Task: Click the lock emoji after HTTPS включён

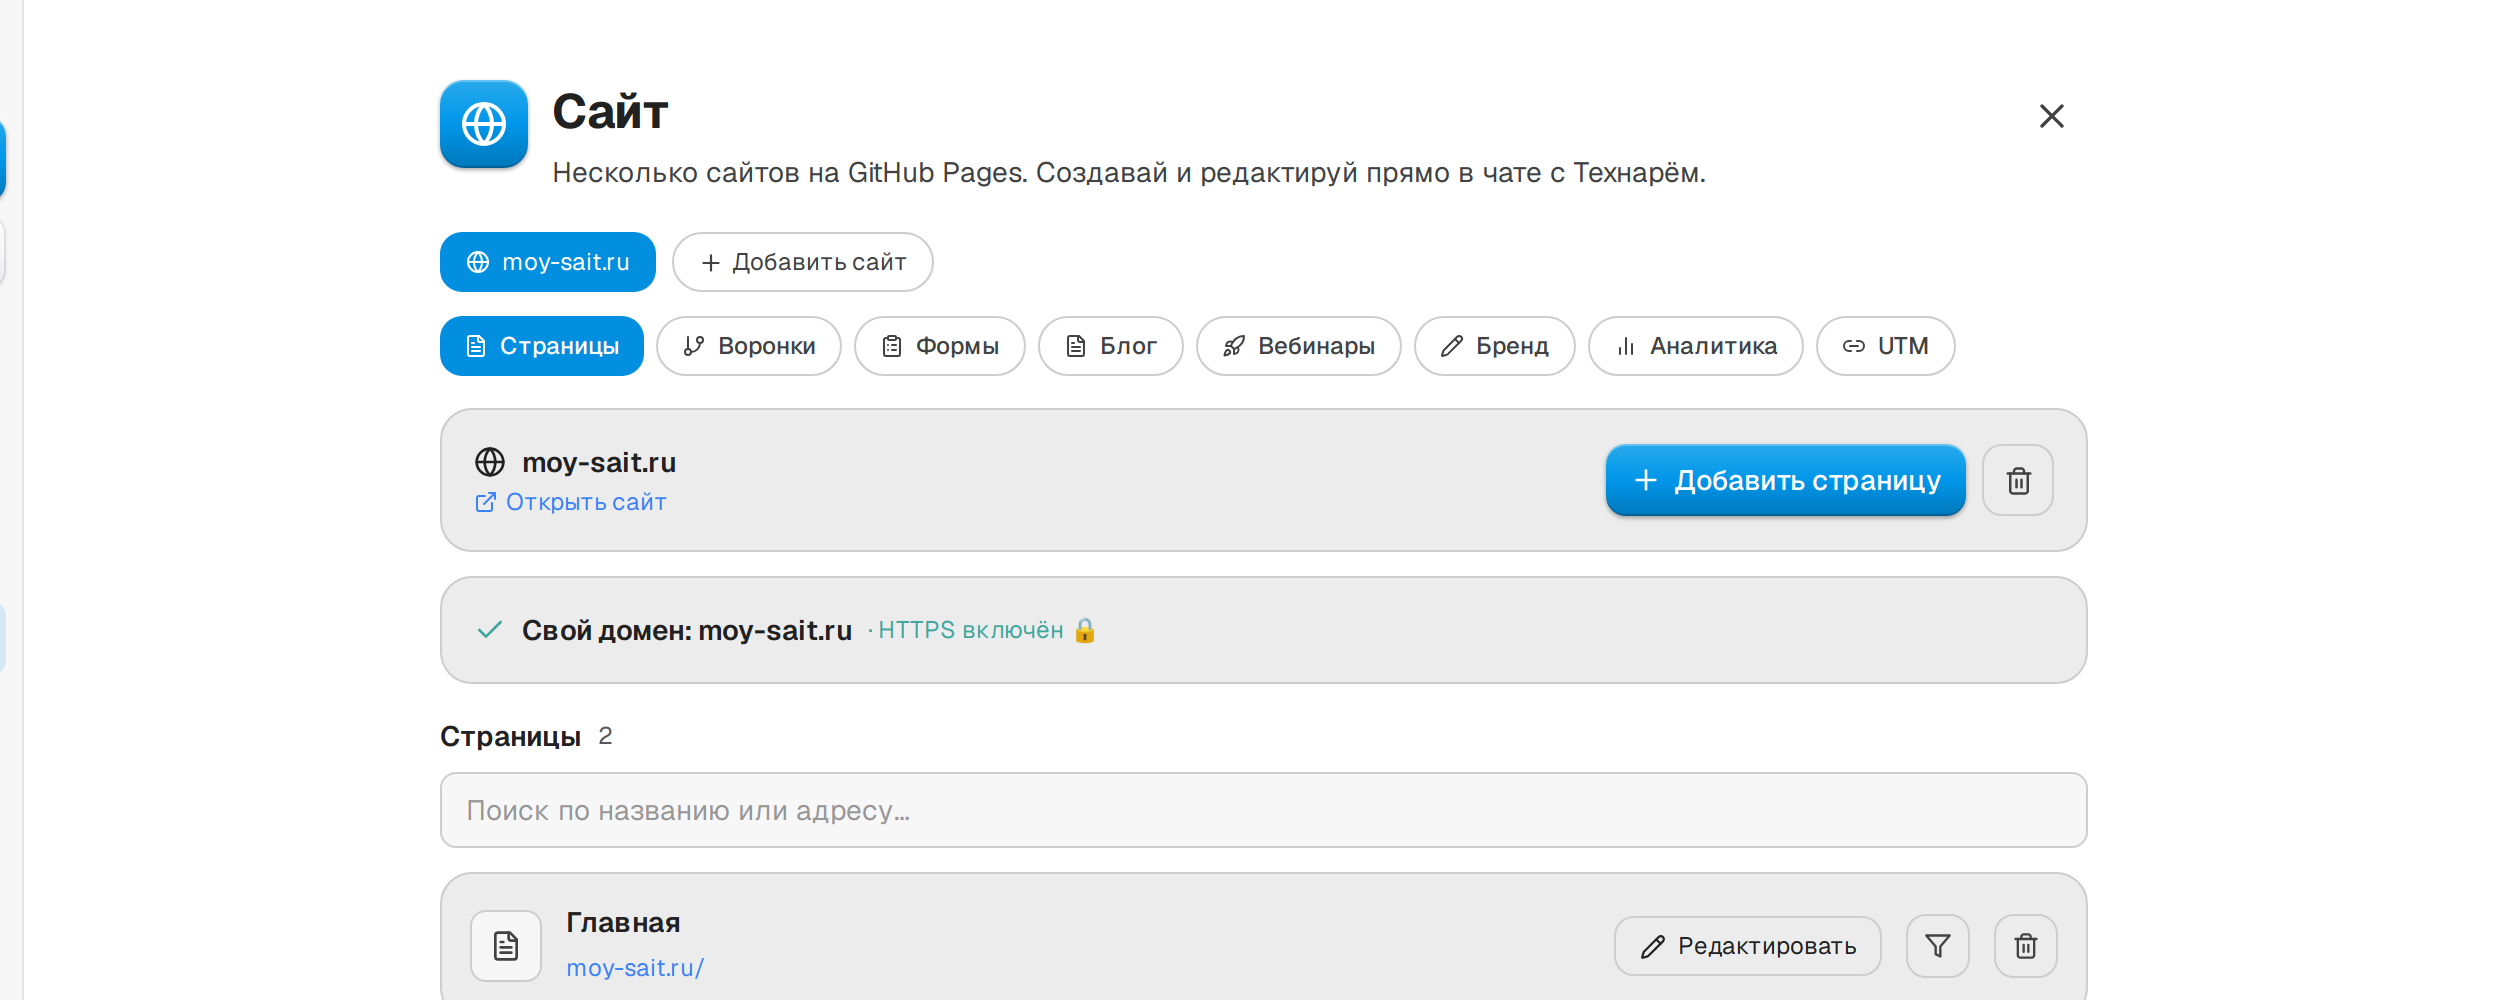Action: click(x=1085, y=630)
